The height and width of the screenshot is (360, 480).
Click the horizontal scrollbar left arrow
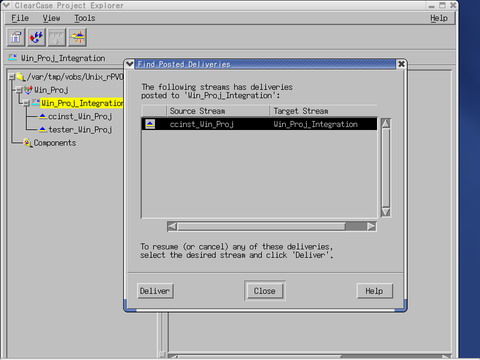172,226
